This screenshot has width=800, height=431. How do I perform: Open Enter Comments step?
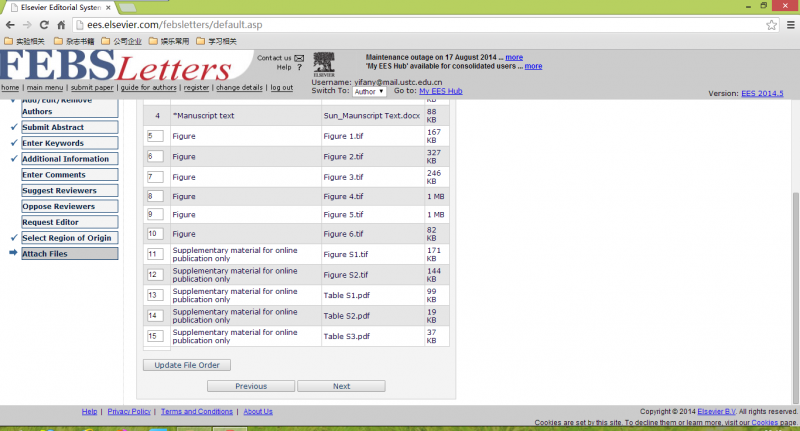pos(70,174)
